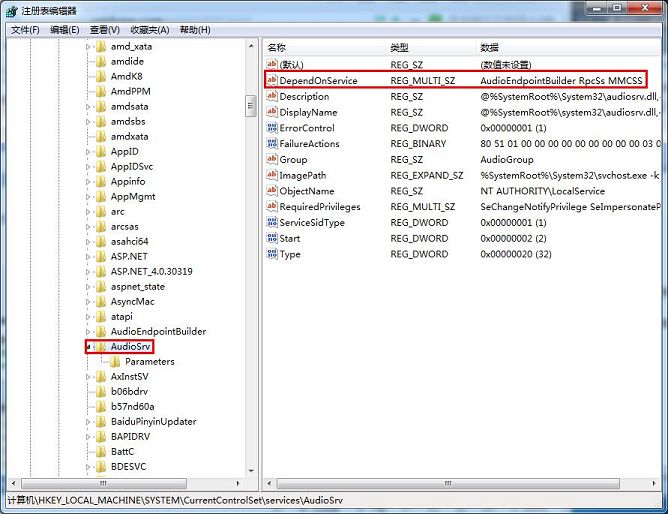Open the 收藏夹(A) menu

click(x=149, y=30)
